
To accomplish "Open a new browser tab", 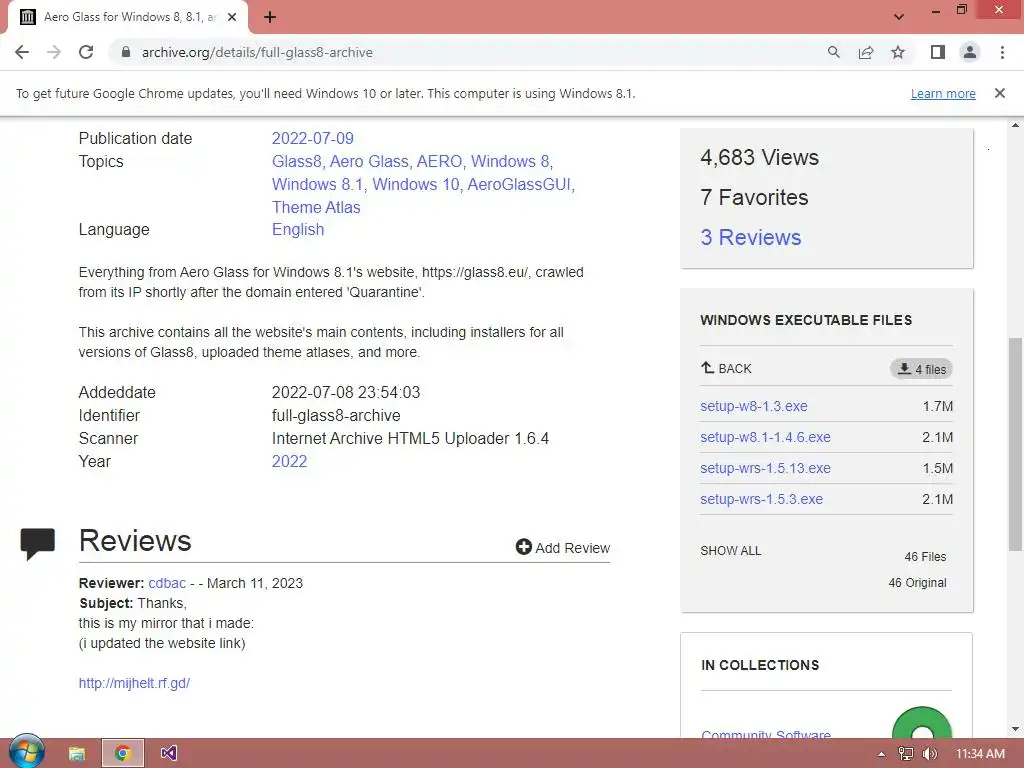I will click(x=270, y=17).
